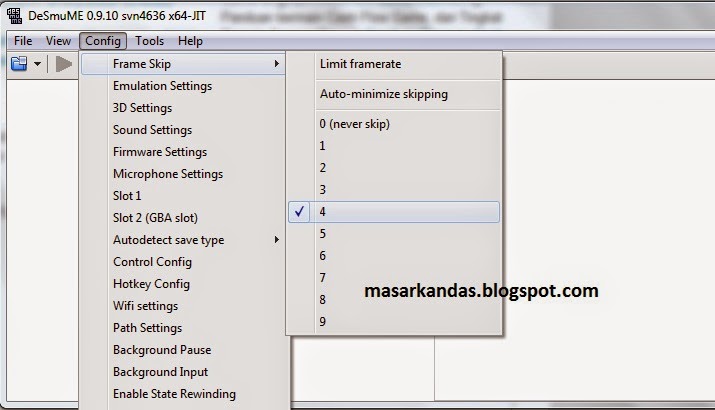Screen dimensions: 715x410
Task: Open Control Config
Action: pyautogui.click(x=183, y=262)
